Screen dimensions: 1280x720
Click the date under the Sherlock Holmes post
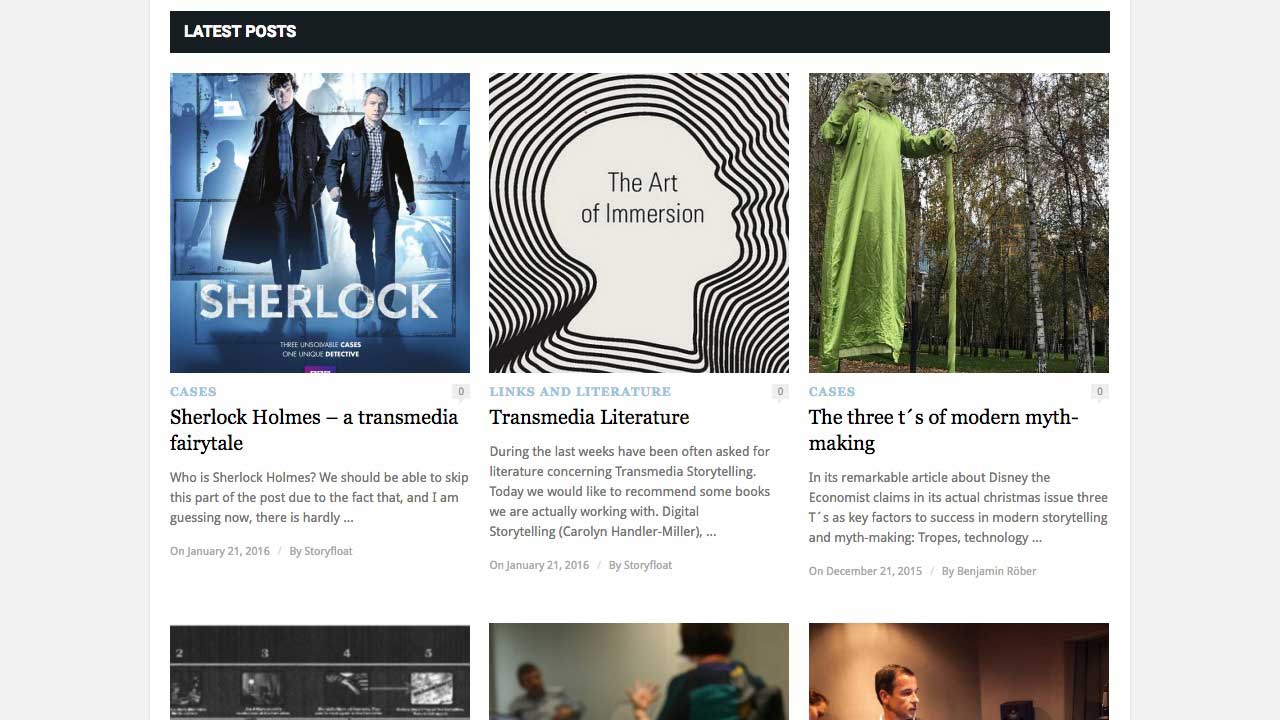[220, 551]
